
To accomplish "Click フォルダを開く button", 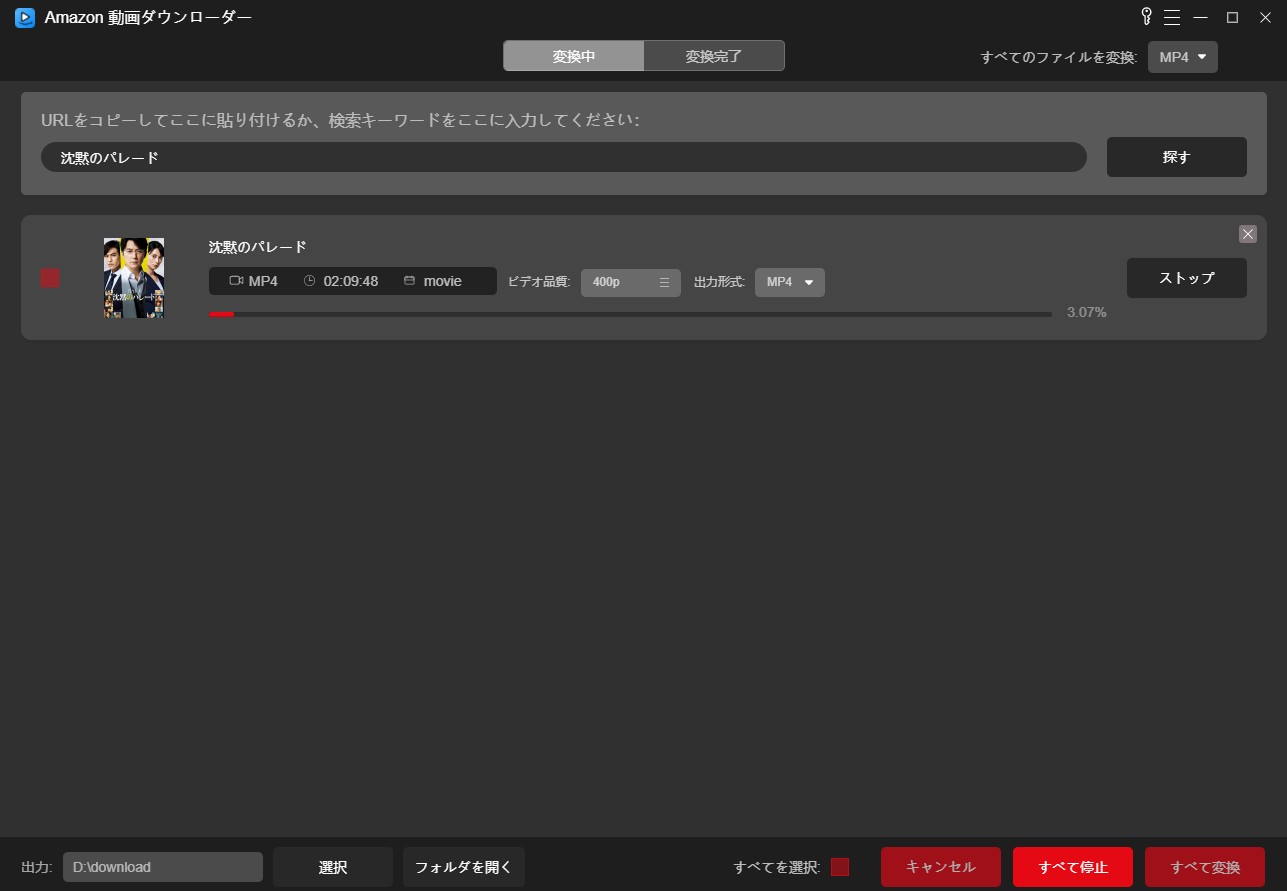I will [x=464, y=867].
